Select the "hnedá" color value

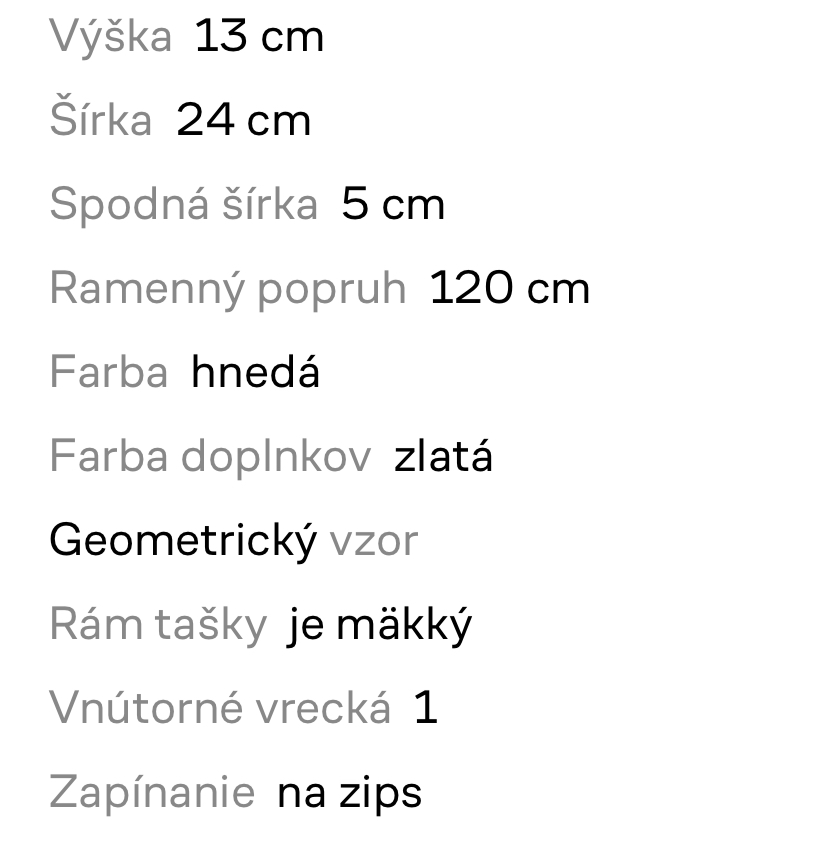pyautogui.click(x=256, y=373)
